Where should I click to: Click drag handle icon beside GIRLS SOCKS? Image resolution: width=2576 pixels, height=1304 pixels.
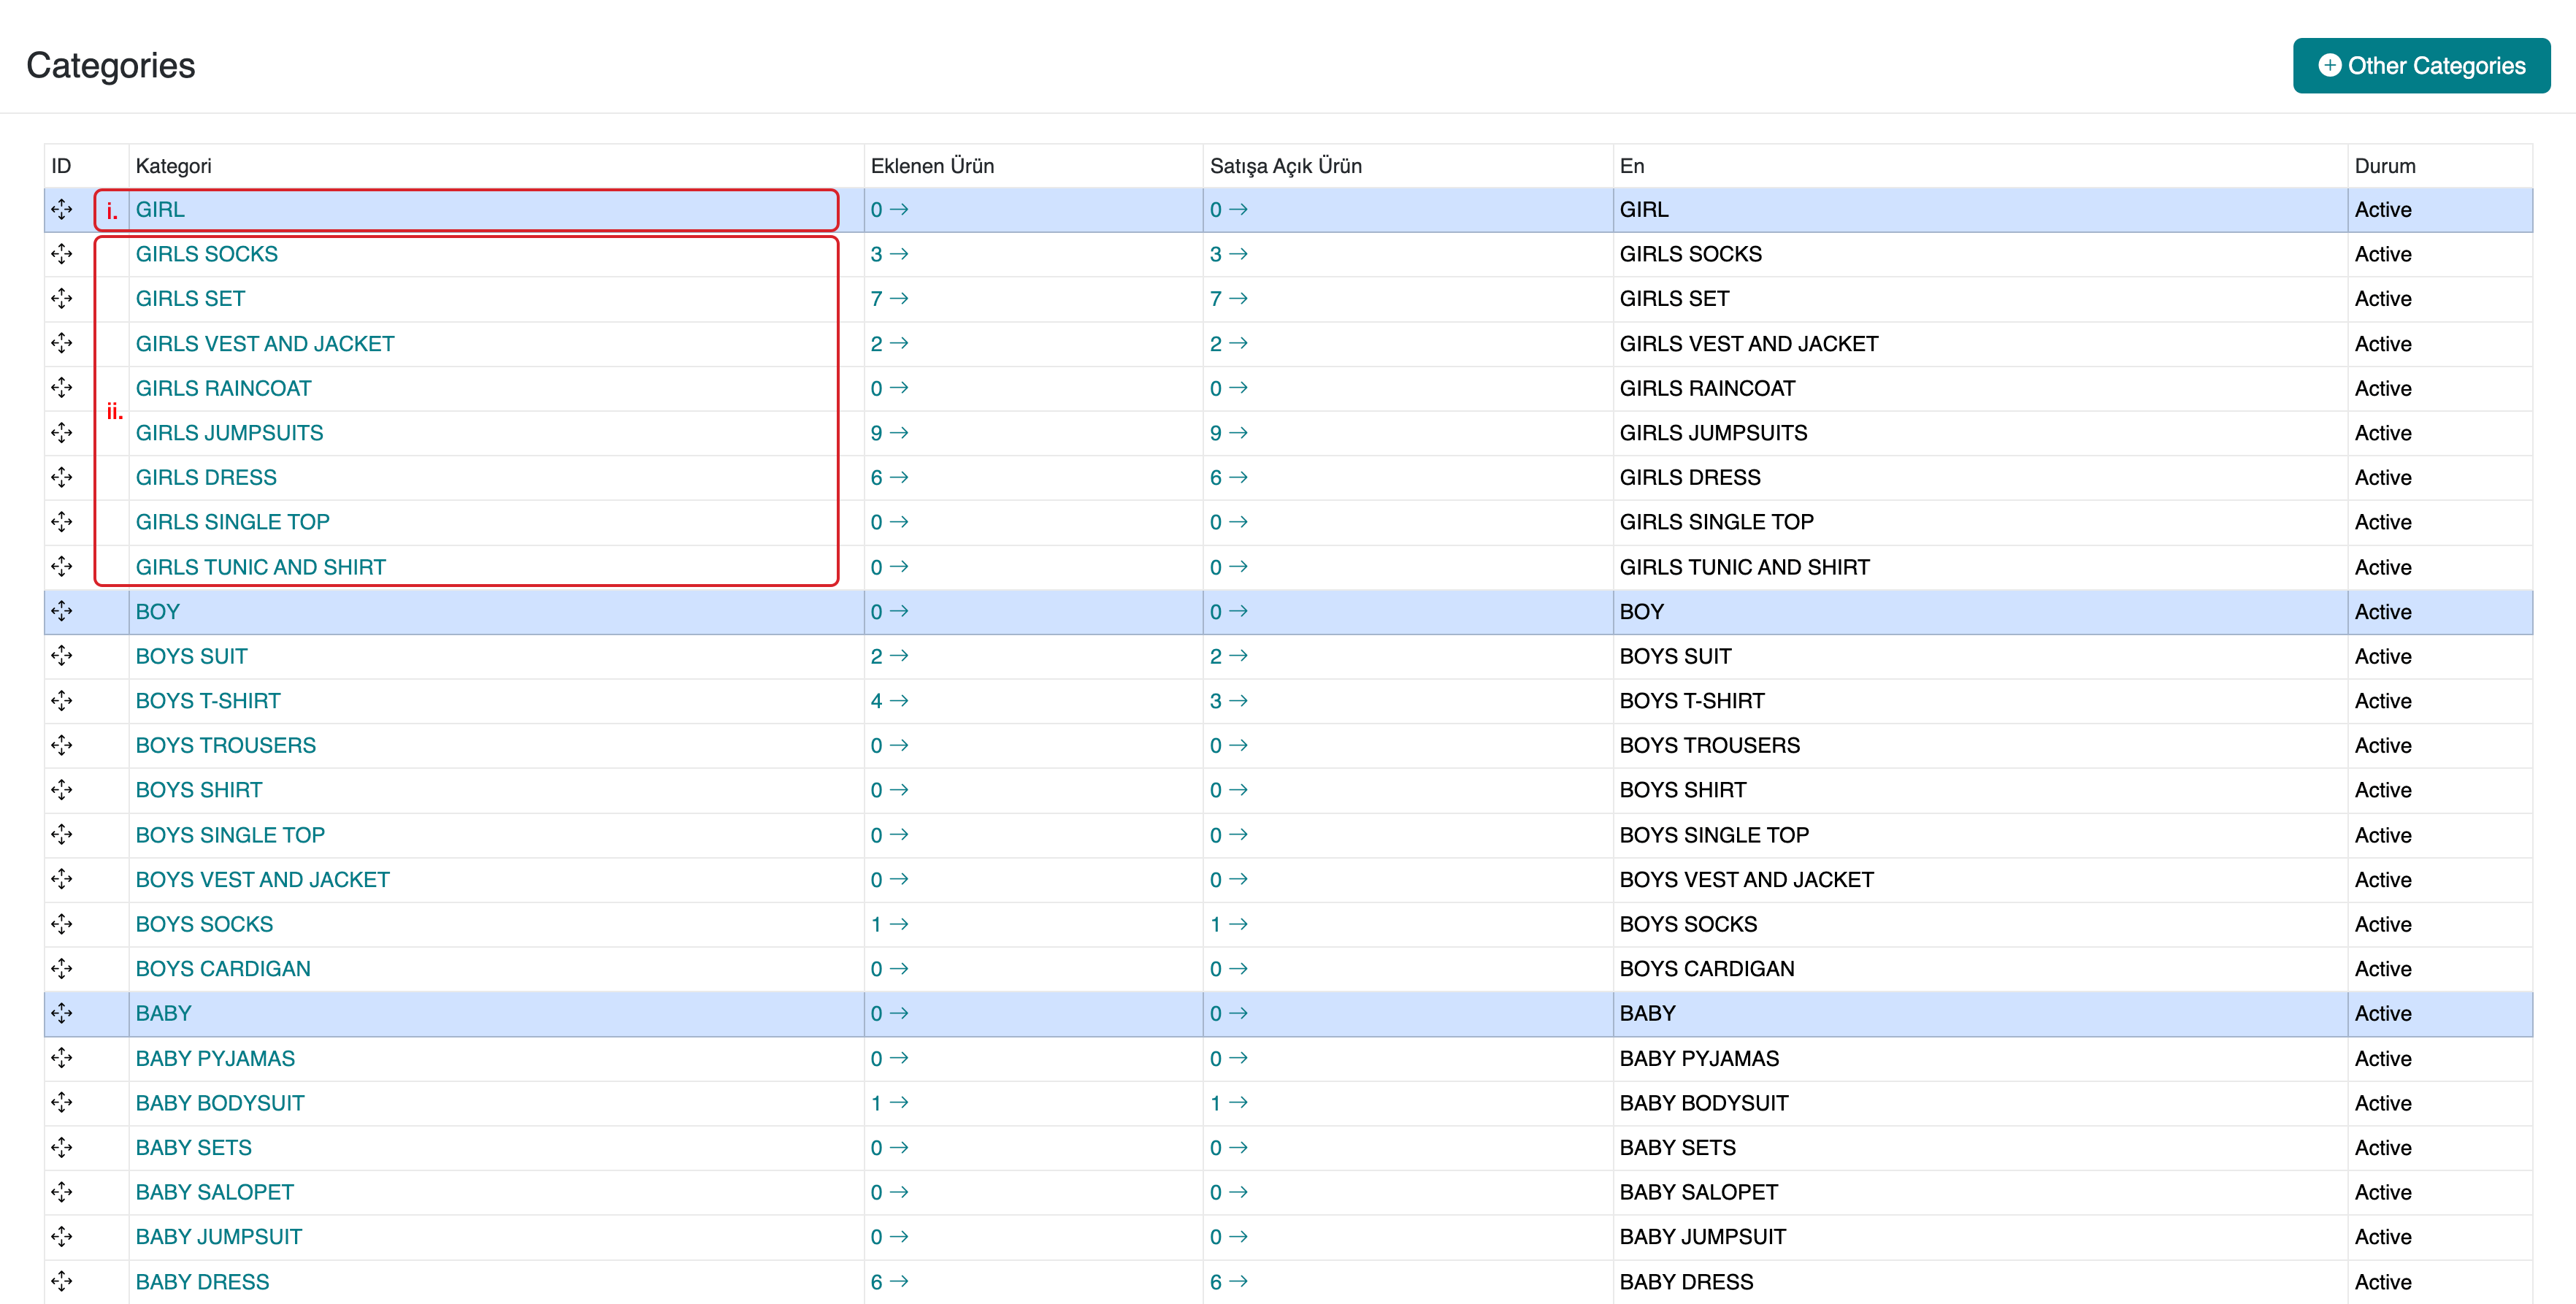pos(62,254)
